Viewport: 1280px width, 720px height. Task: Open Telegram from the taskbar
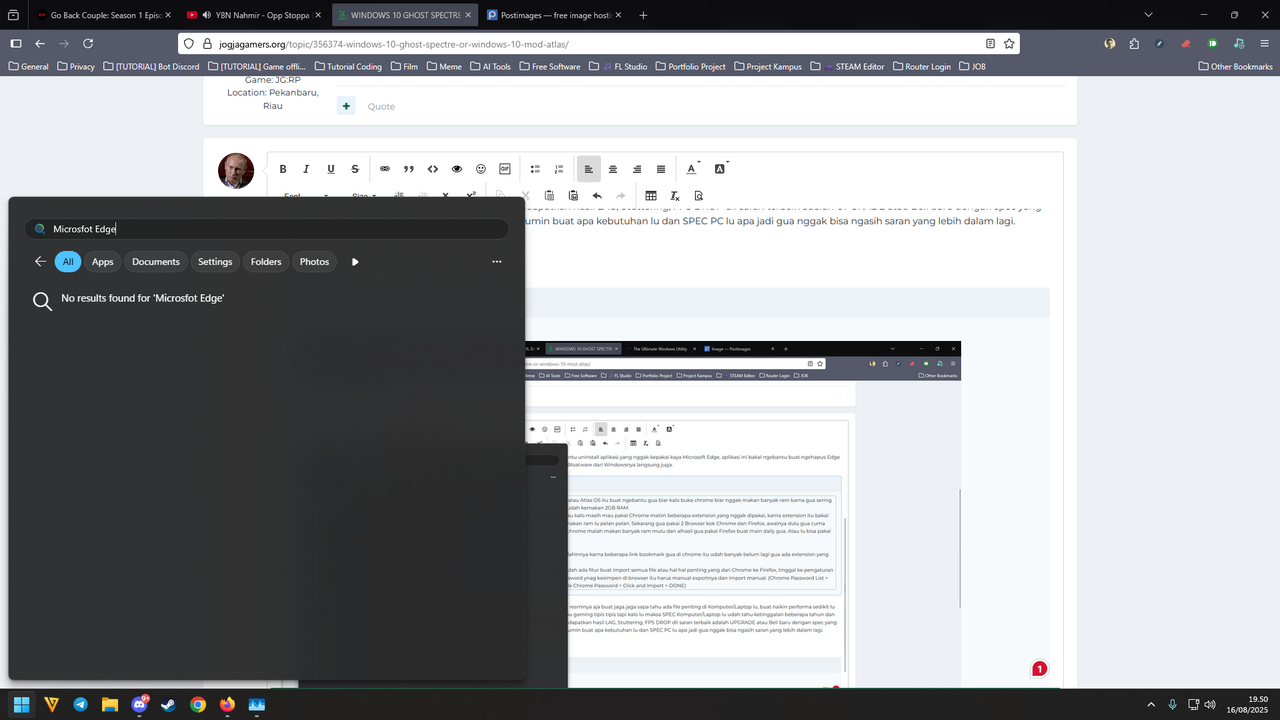[x=80, y=704]
